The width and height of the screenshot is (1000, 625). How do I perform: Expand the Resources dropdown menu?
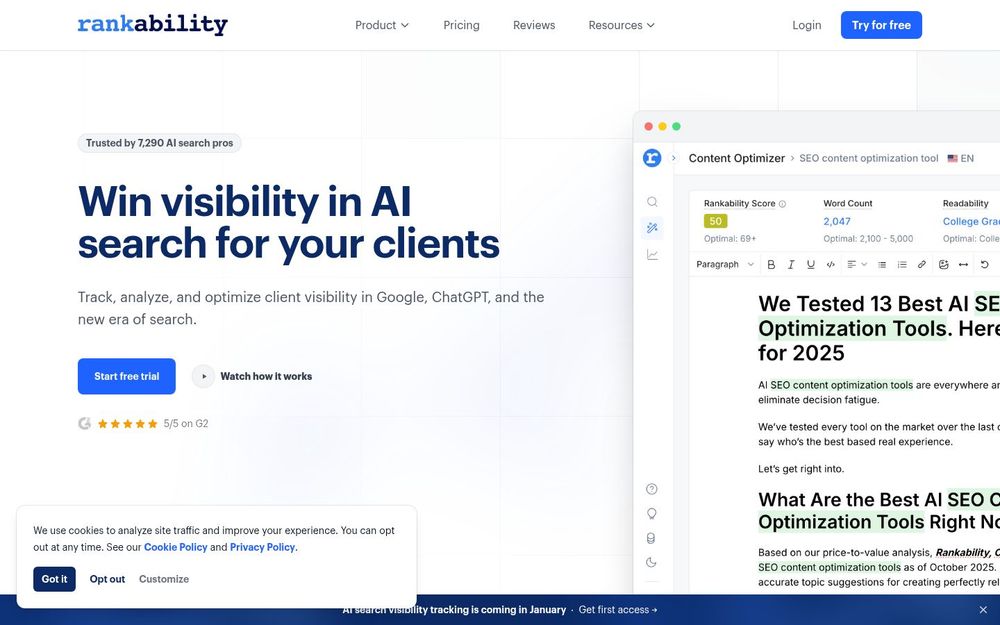tap(621, 25)
